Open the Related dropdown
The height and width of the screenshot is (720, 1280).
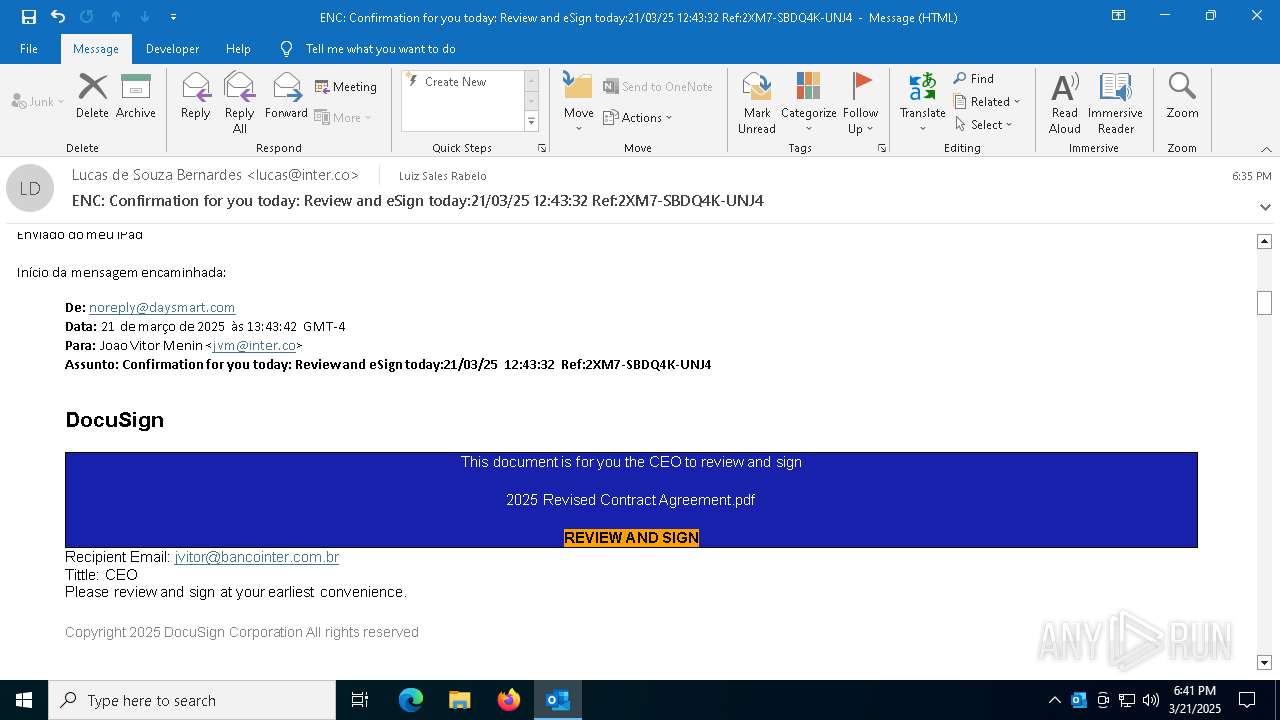987,102
